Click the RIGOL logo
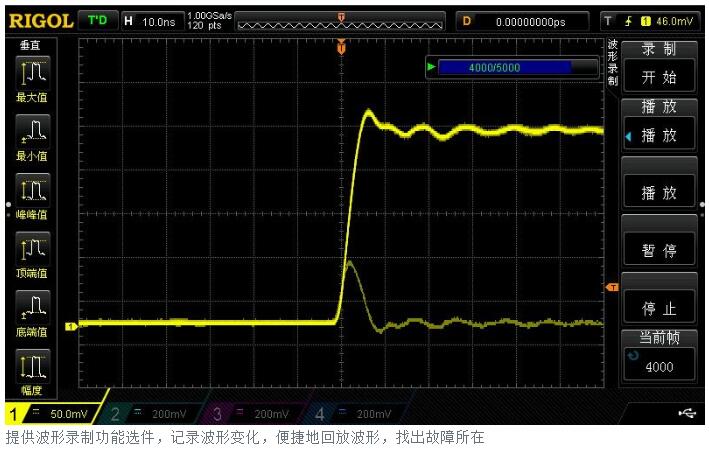The height and width of the screenshot is (453, 709). (40, 21)
